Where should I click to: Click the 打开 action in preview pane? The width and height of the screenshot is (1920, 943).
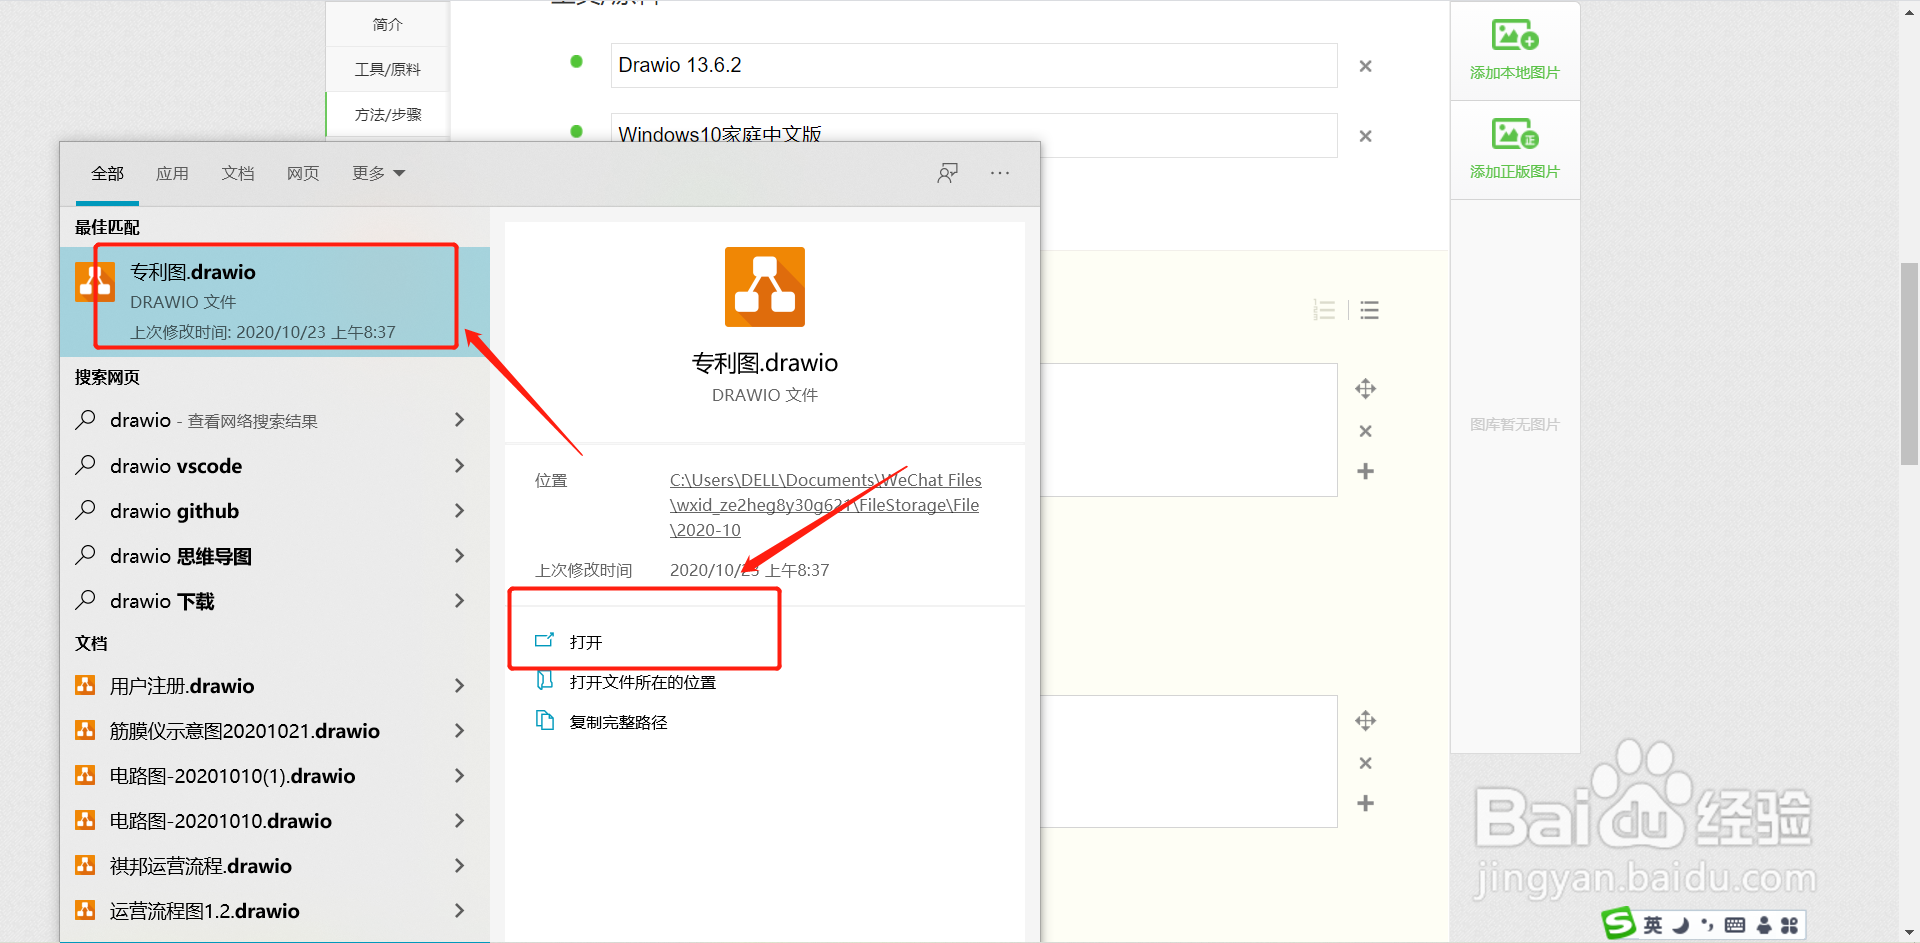click(586, 642)
